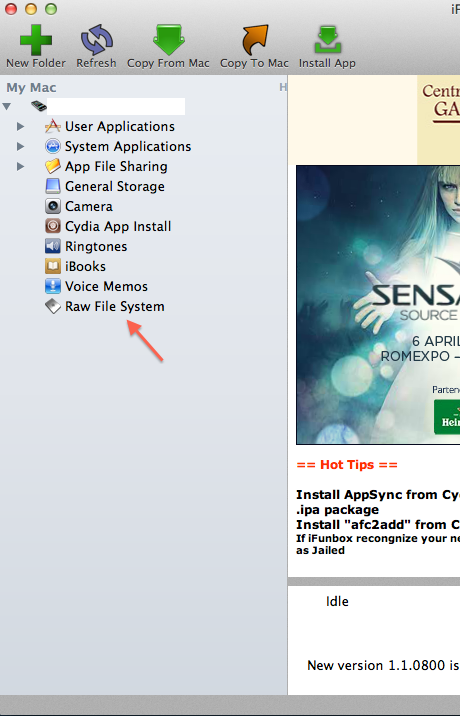Click the Sensation advertisement banner image
The image size is (460, 716).
[x=378, y=305]
